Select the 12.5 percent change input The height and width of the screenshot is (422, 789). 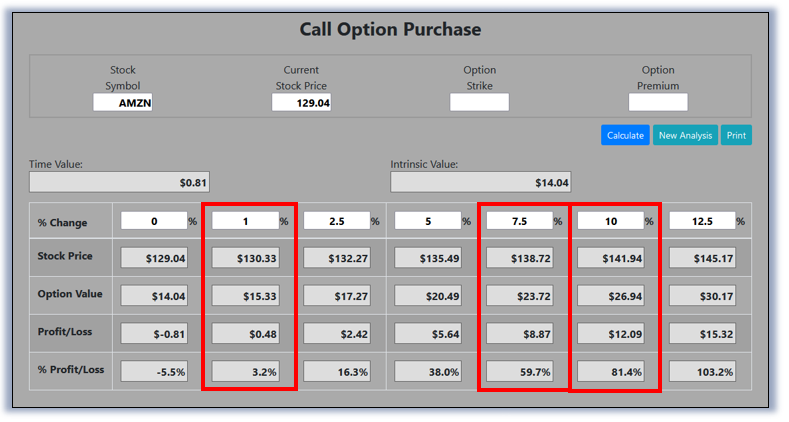(x=702, y=221)
